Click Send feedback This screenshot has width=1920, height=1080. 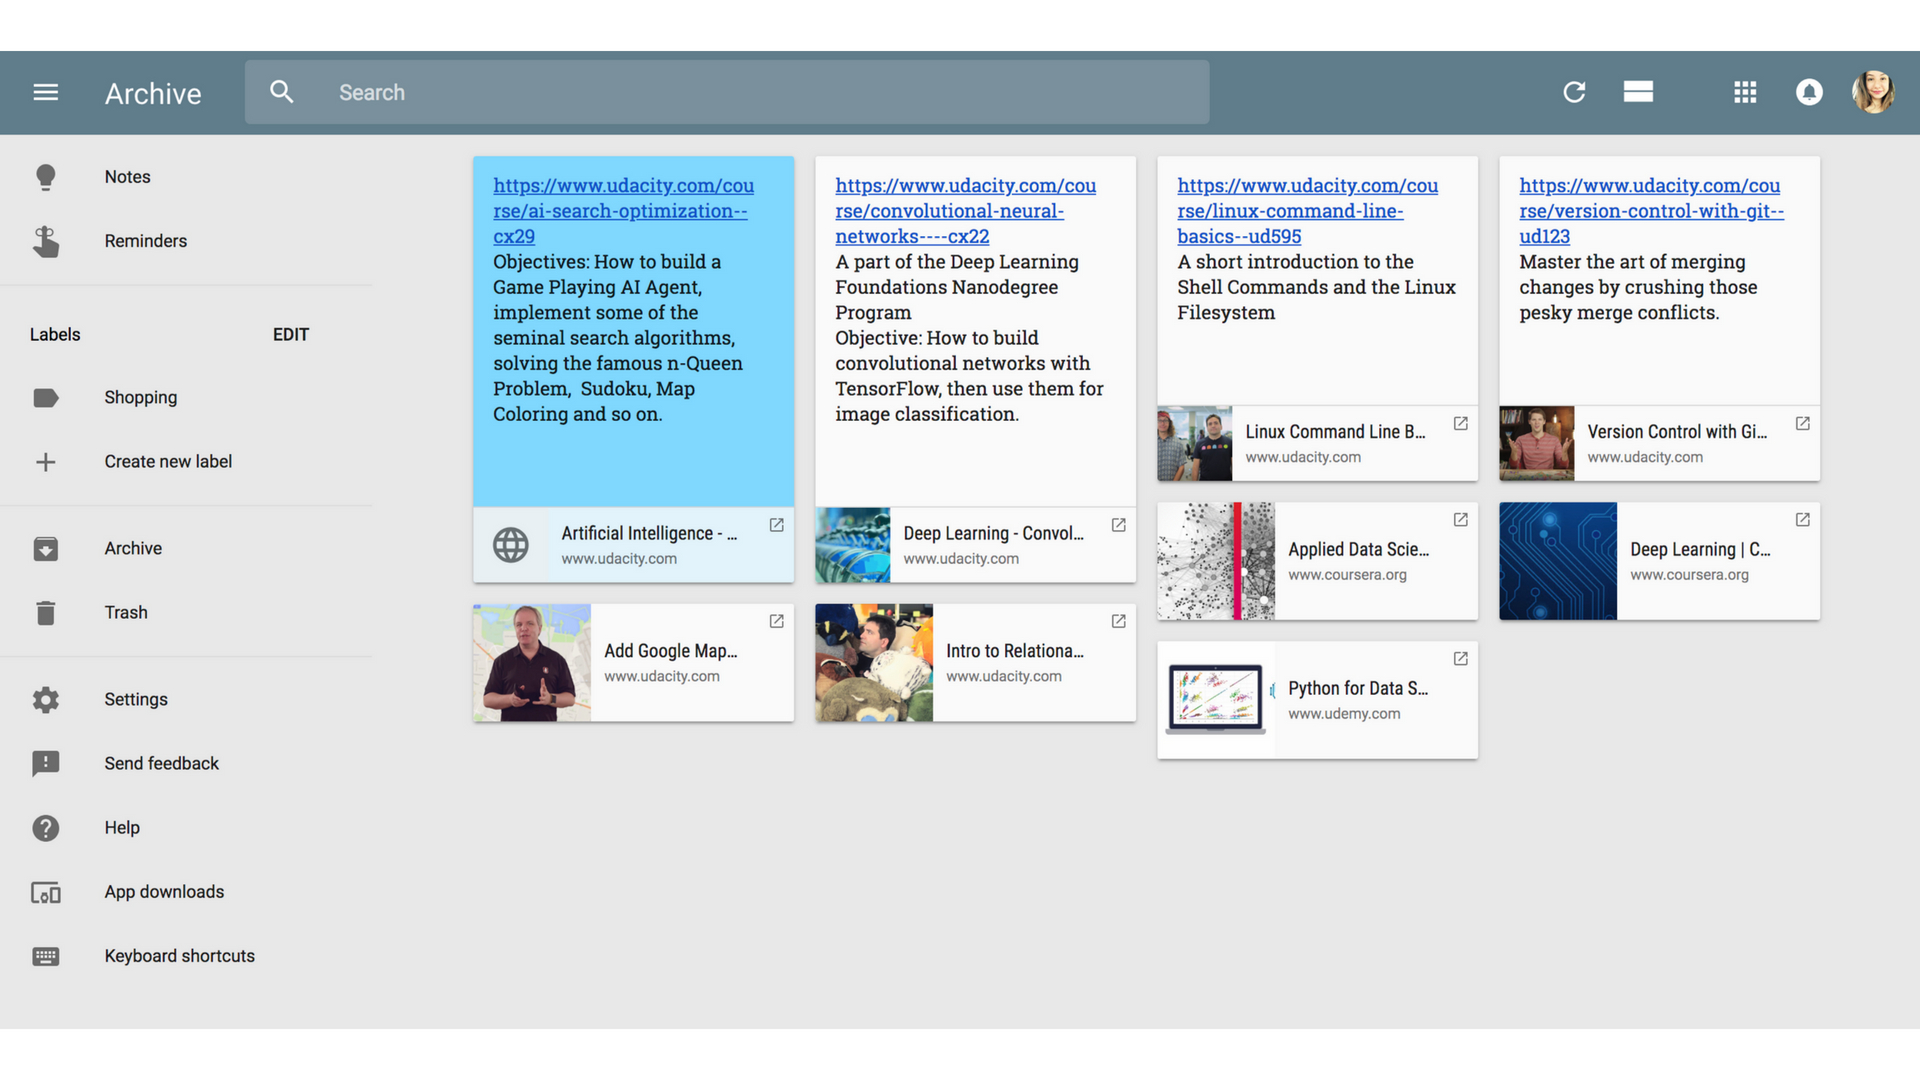coord(162,764)
